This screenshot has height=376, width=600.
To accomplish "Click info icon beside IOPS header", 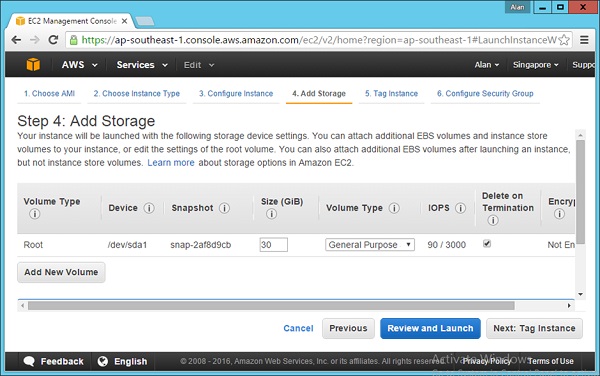I will pos(460,208).
